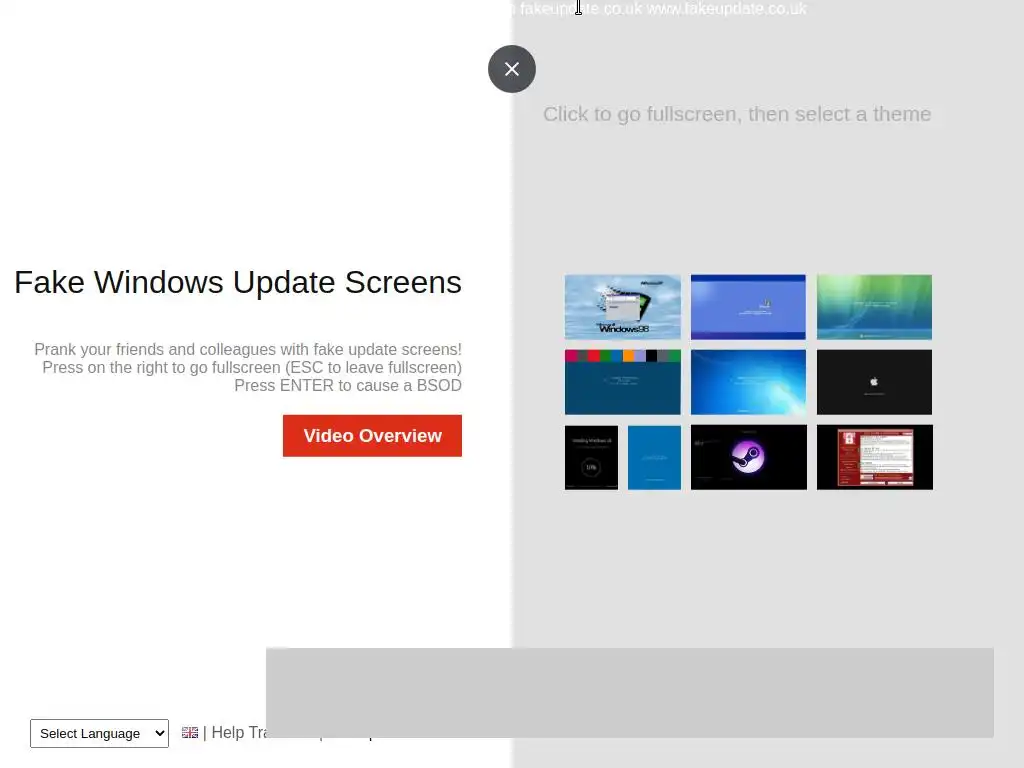Open the Select Language dropdown
The image size is (1024, 768).
[99, 733]
